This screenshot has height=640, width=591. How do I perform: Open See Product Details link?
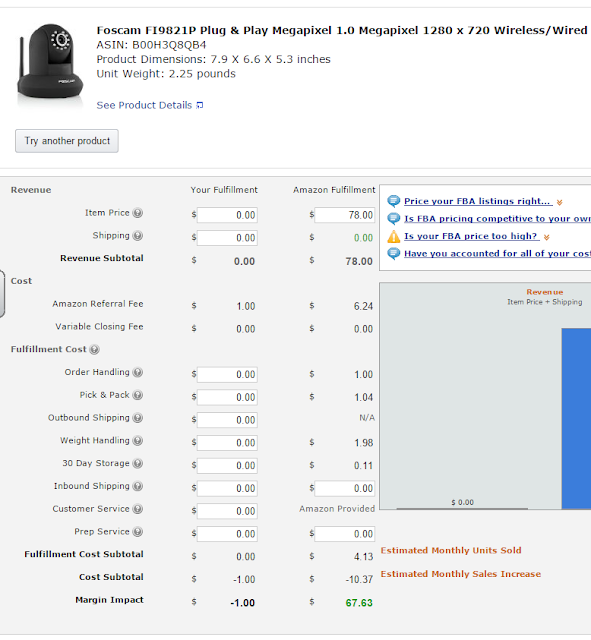coord(144,105)
